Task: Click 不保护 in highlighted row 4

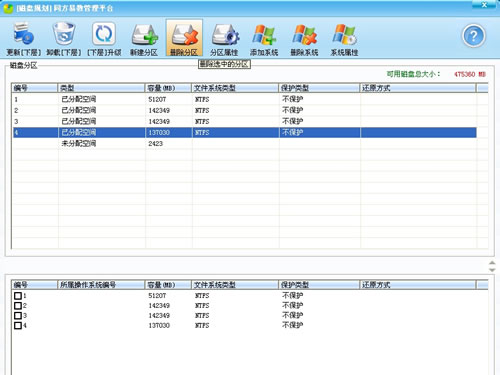Action: click(x=293, y=132)
